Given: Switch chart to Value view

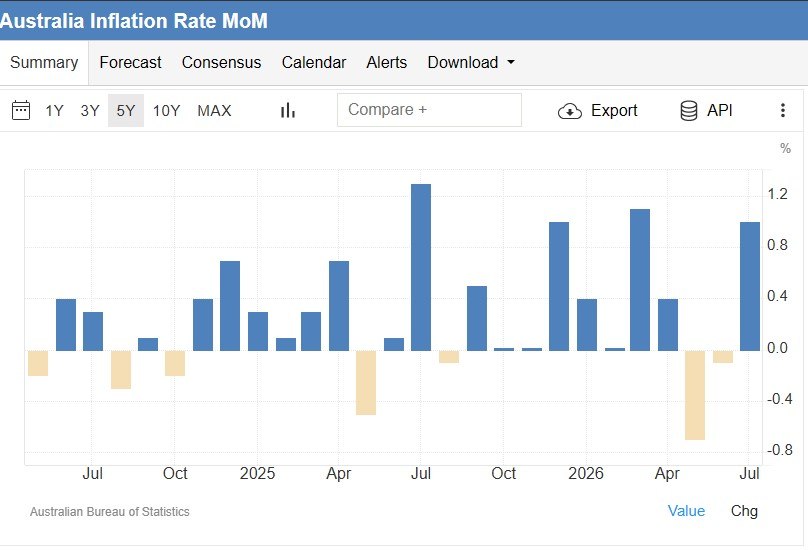Looking at the screenshot, I should 686,511.
